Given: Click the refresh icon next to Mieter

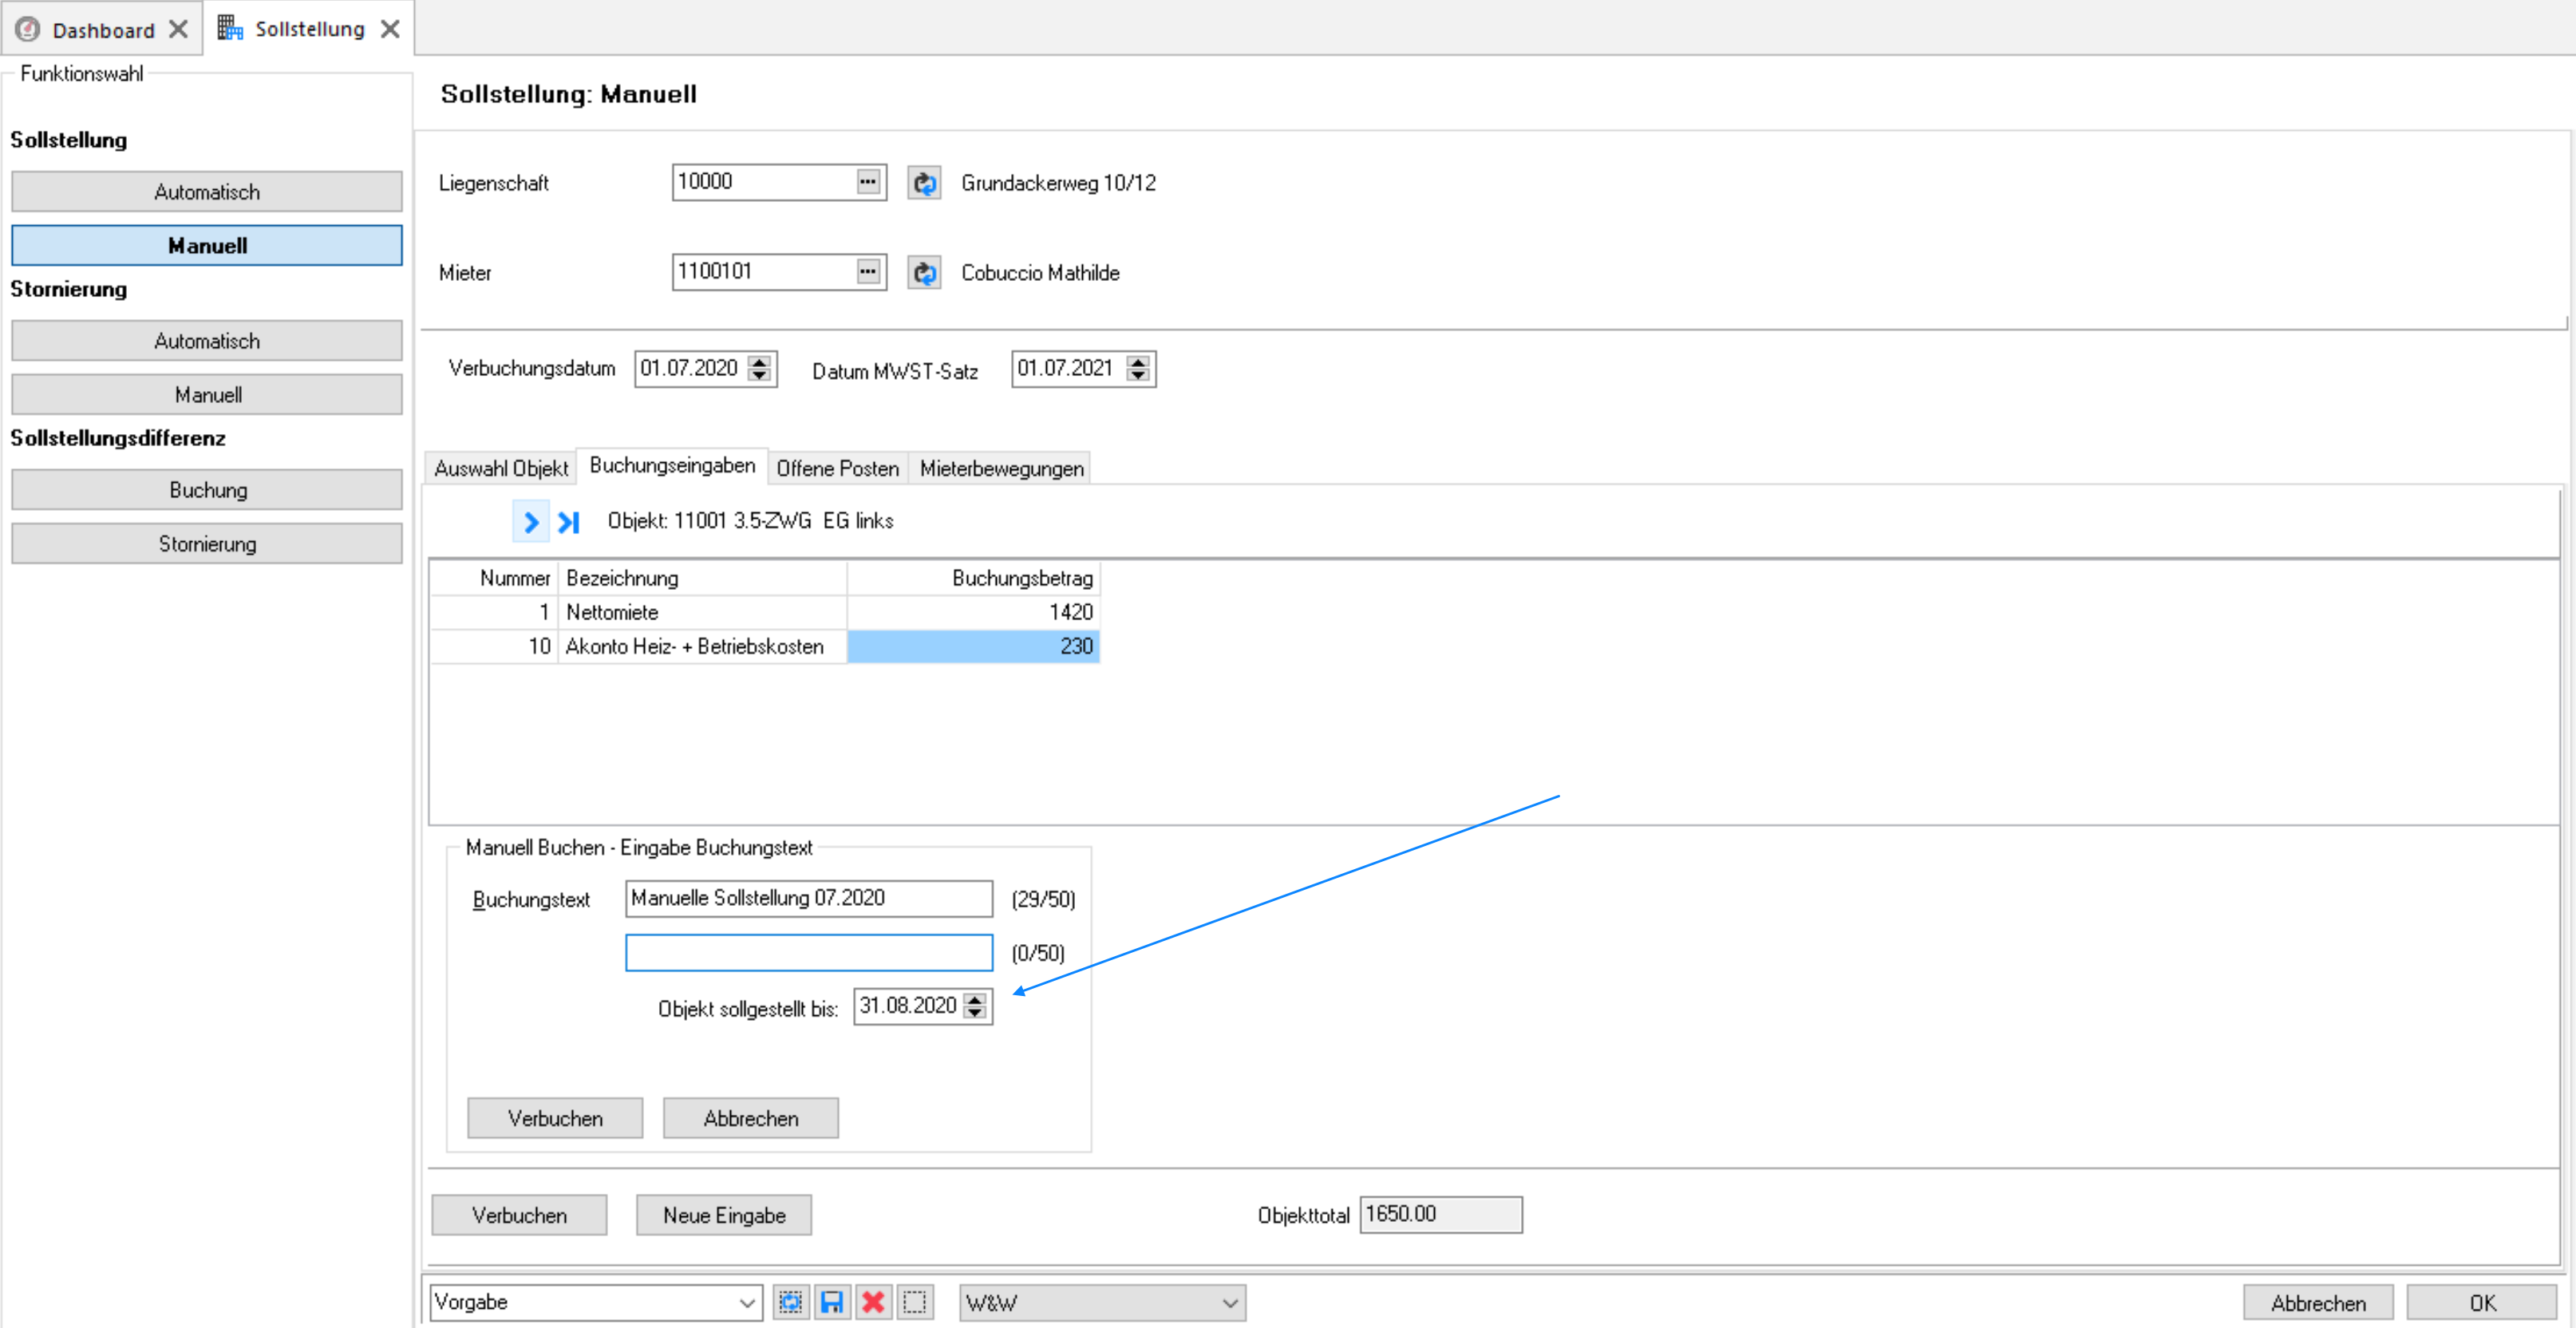Looking at the screenshot, I should pos(924,272).
